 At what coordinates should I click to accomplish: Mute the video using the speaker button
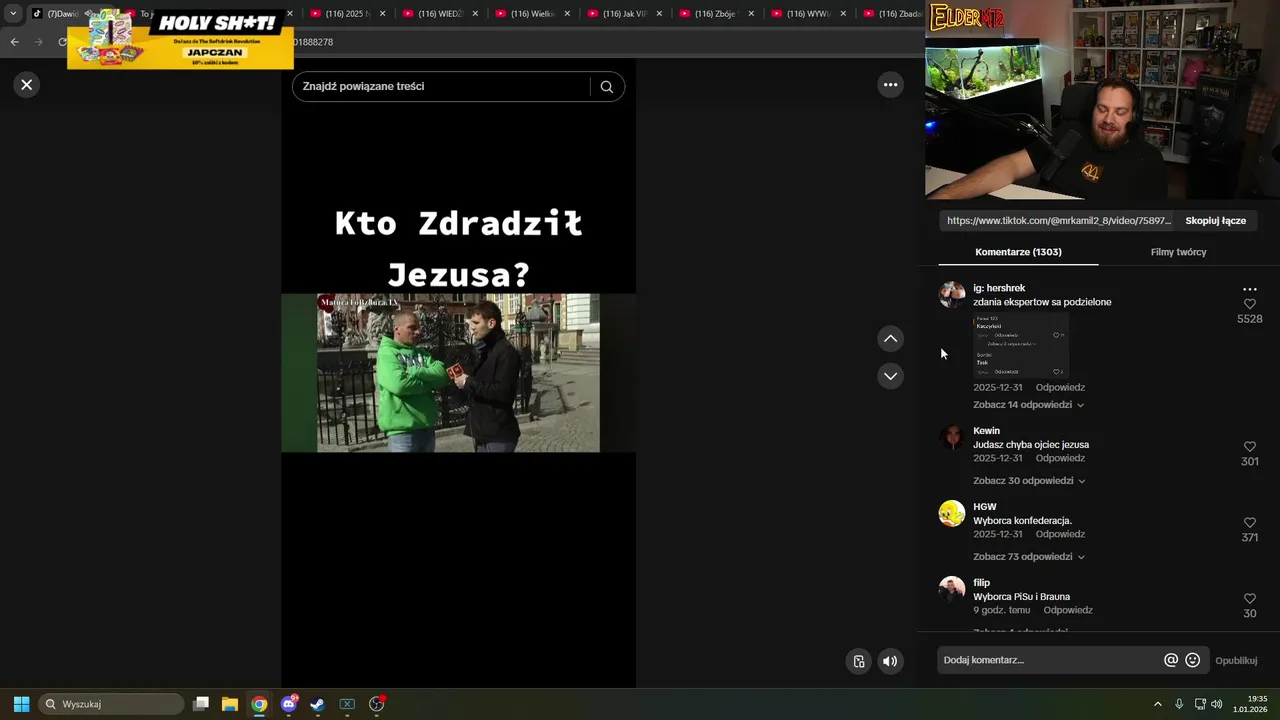(890, 661)
